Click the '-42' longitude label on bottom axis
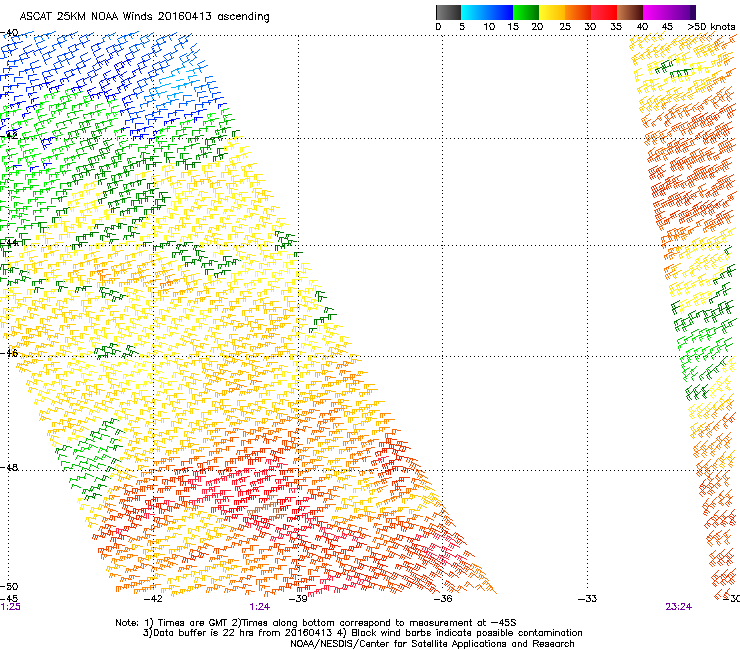Screen dimensions: 740x650 click(x=152, y=599)
